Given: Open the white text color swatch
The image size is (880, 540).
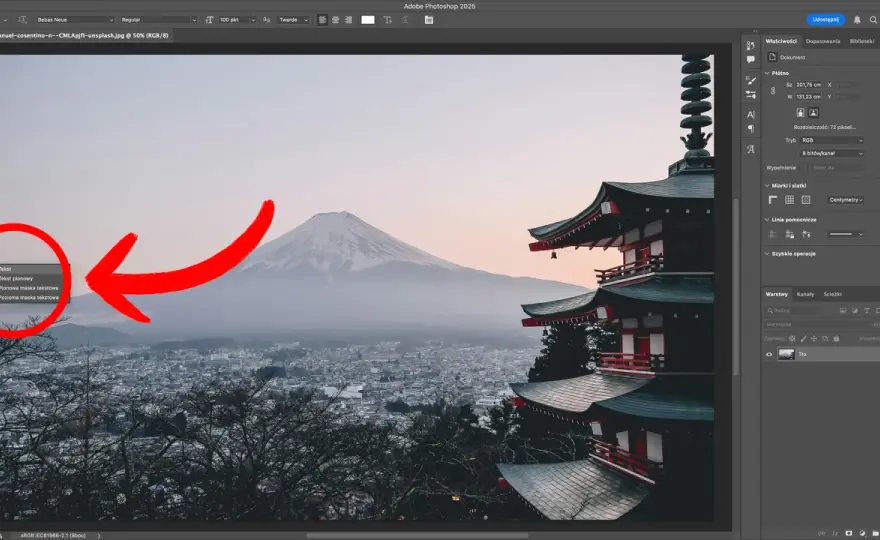Looking at the screenshot, I should point(368,20).
